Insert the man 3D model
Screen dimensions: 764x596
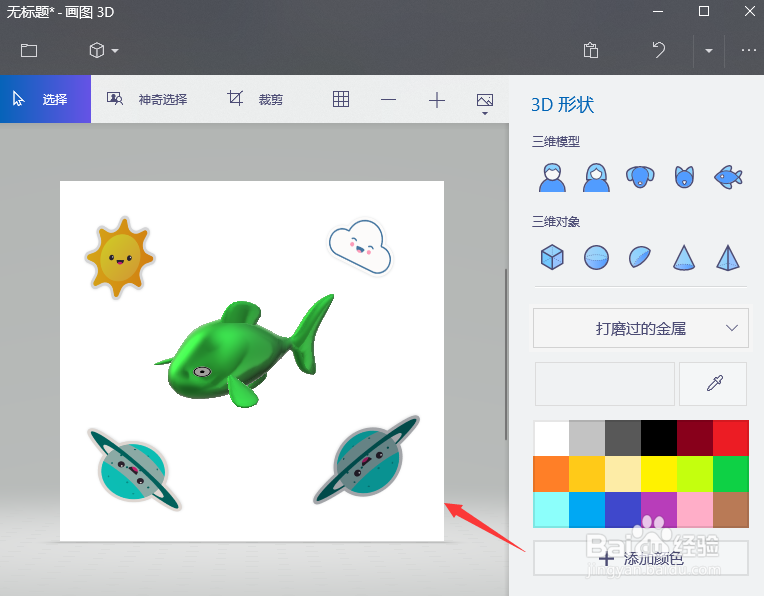(552, 177)
